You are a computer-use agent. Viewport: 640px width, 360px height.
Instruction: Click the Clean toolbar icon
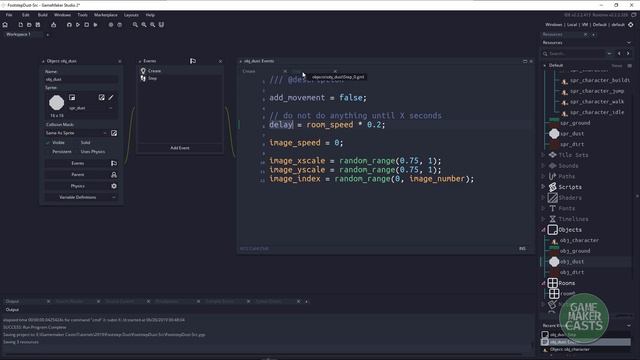tap(95, 25)
